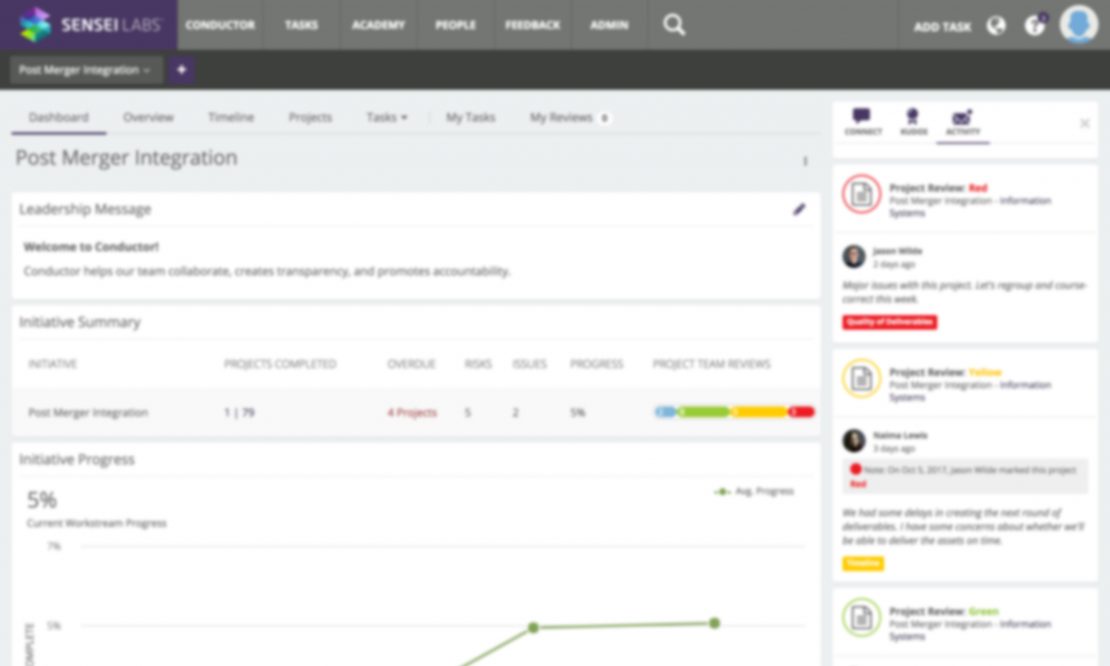Switch to the My Tasks tab
Image resolution: width=1110 pixels, height=666 pixels.
pos(470,117)
